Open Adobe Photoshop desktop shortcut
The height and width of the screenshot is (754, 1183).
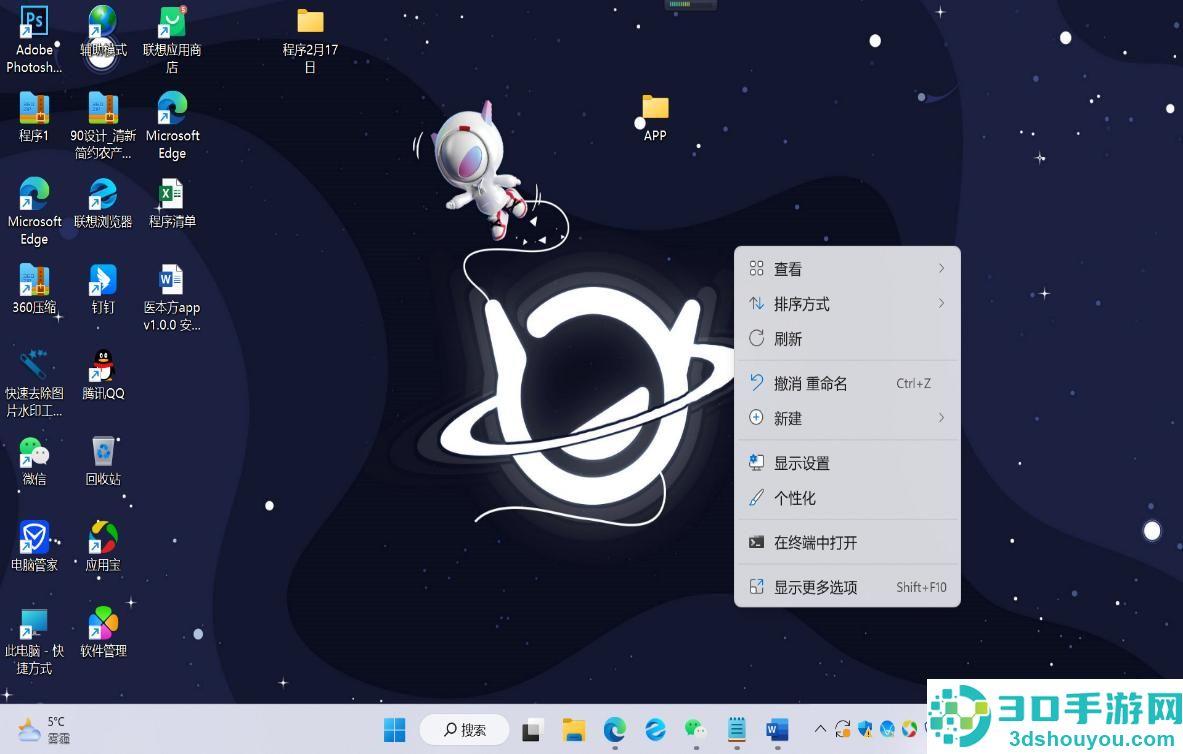click(x=34, y=39)
